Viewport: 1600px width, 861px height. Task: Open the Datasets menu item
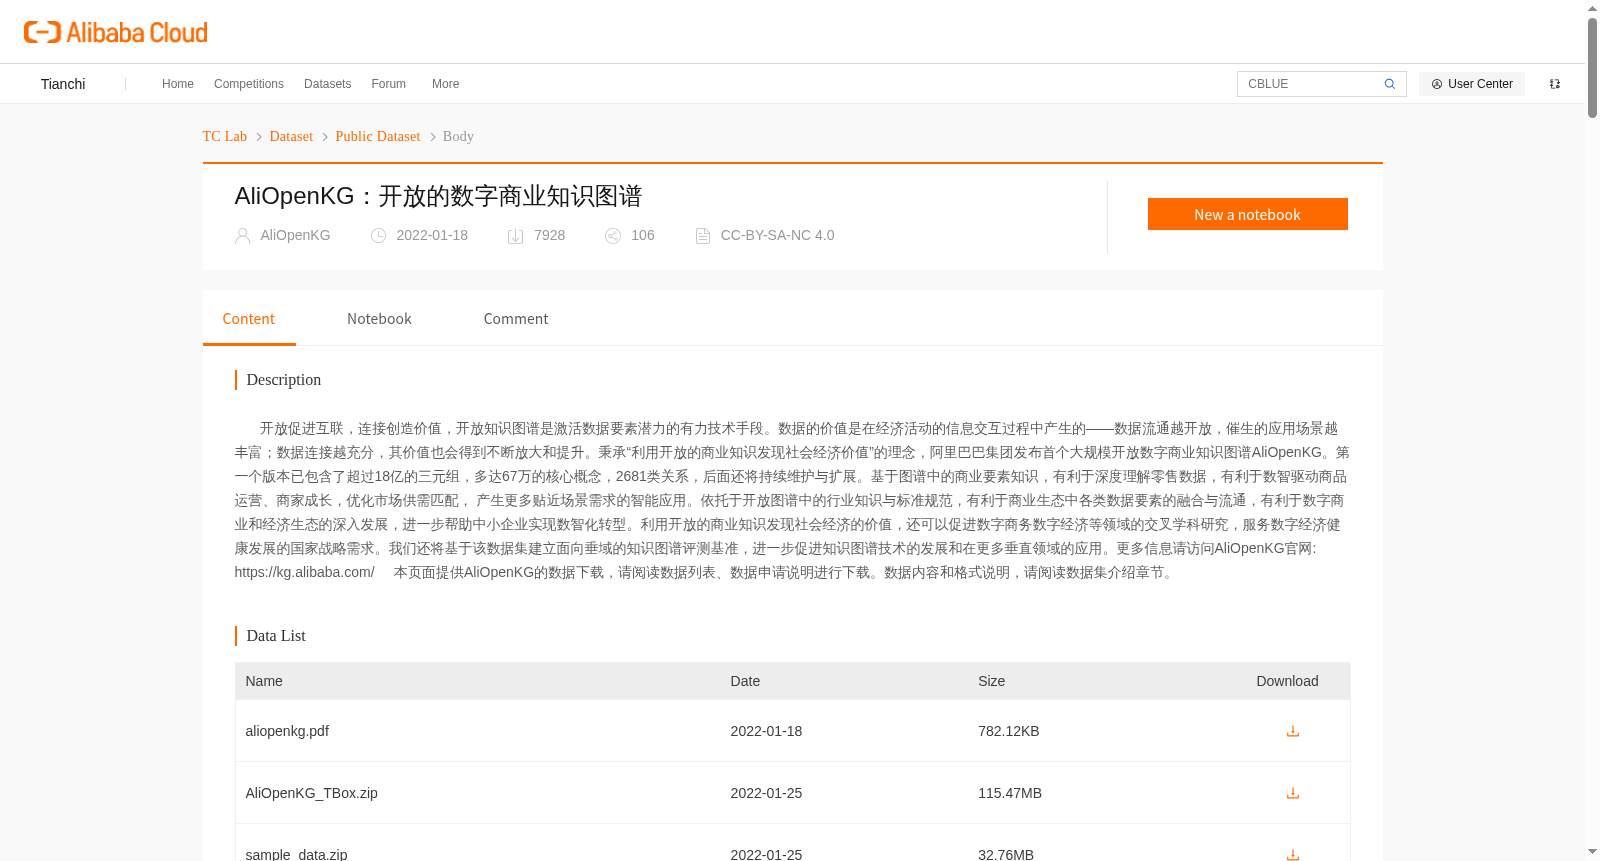point(327,84)
